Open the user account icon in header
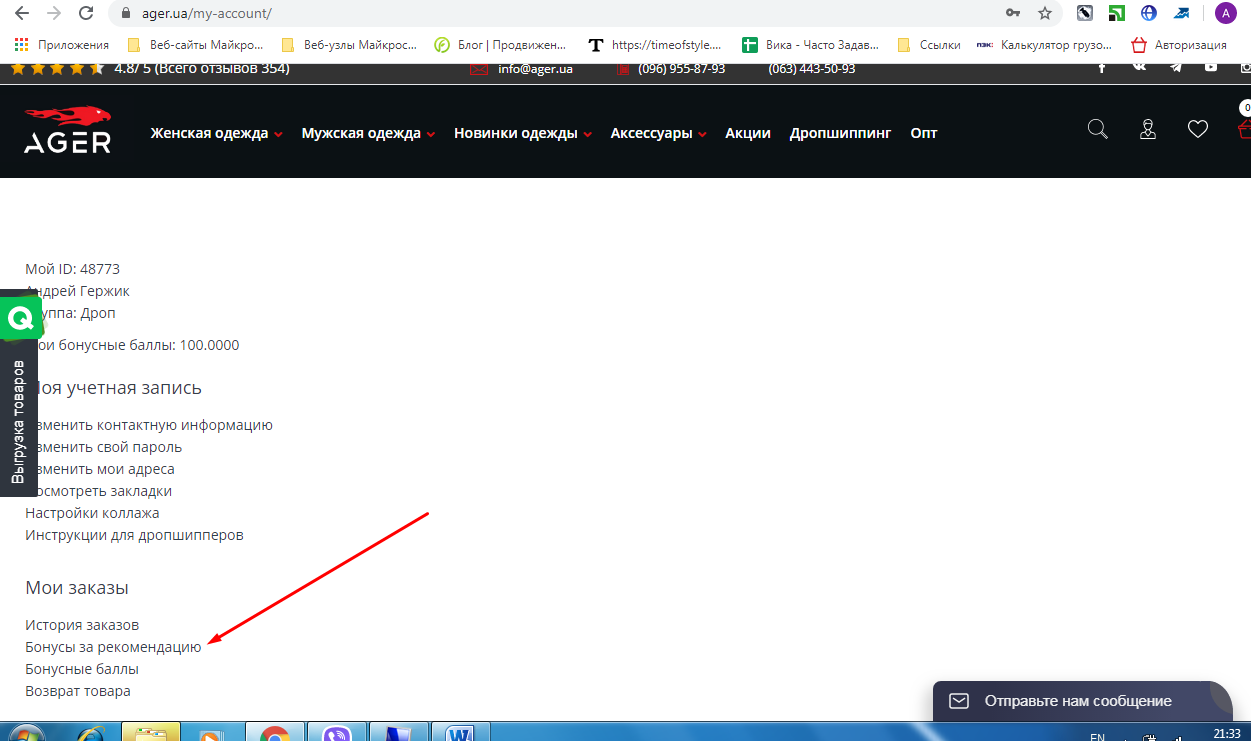This screenshot has width=1251, height=741. pos(1148,130)
